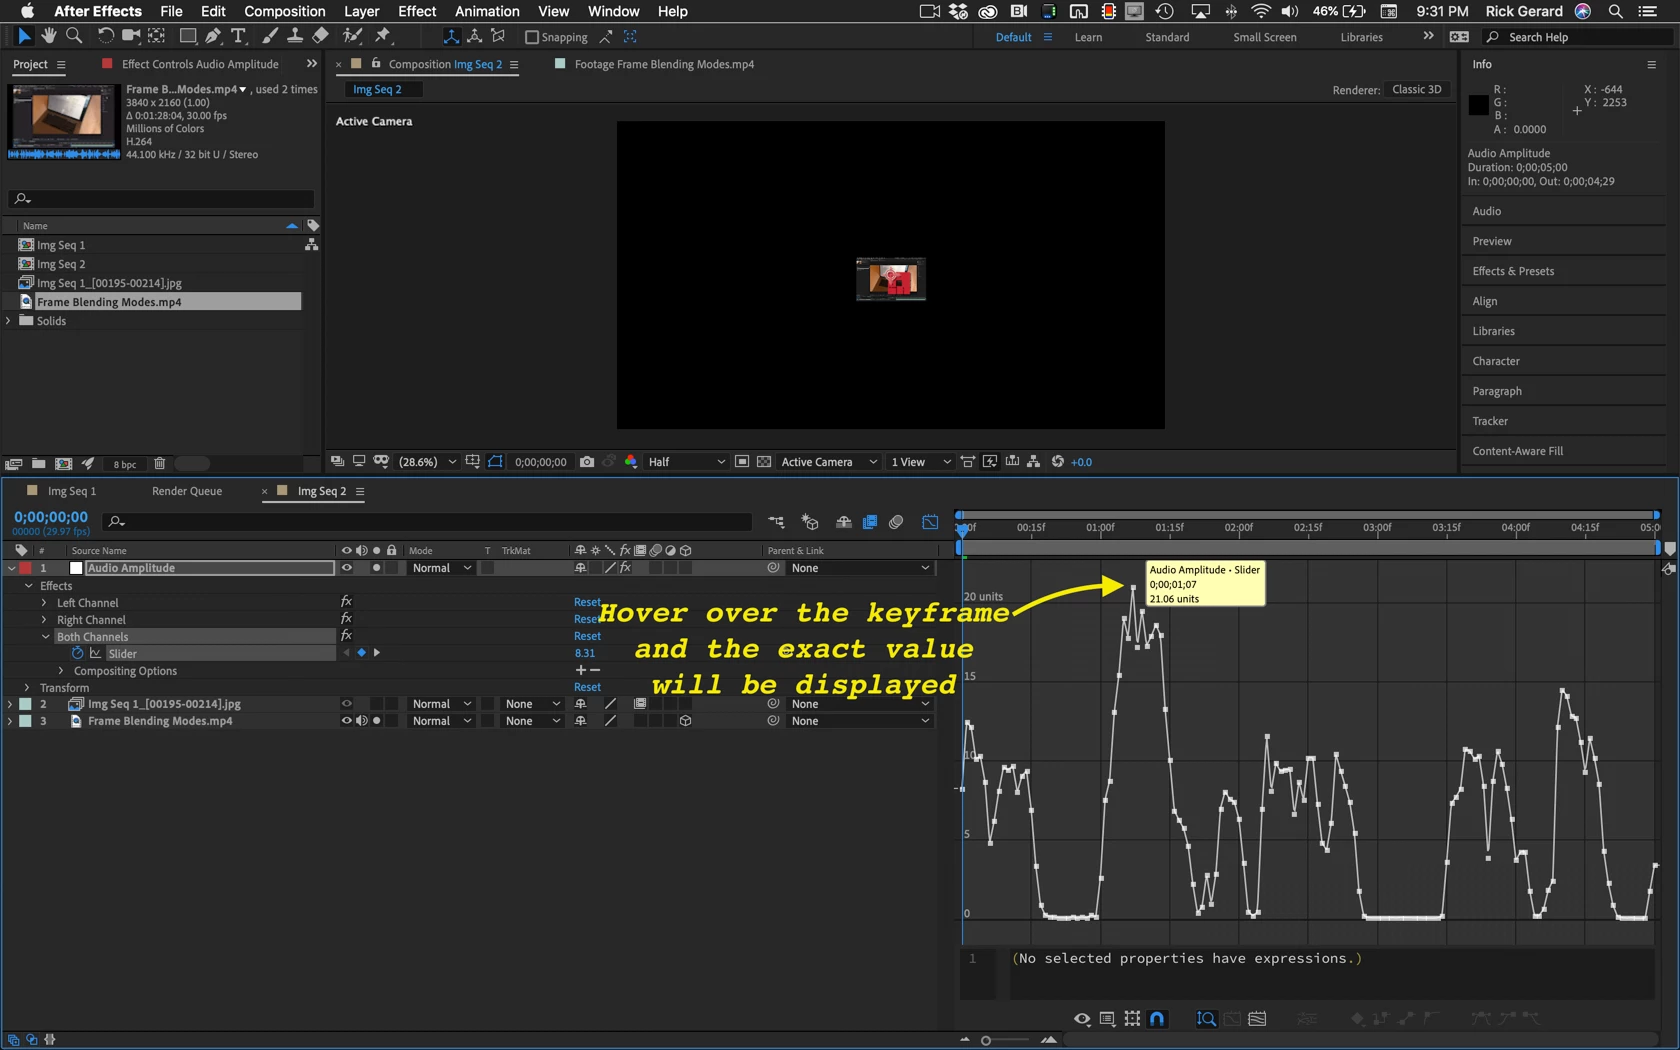Click the delete trash icon in Project panel
Viewport: 1680px width, 1050px height.
click(160, 464)
